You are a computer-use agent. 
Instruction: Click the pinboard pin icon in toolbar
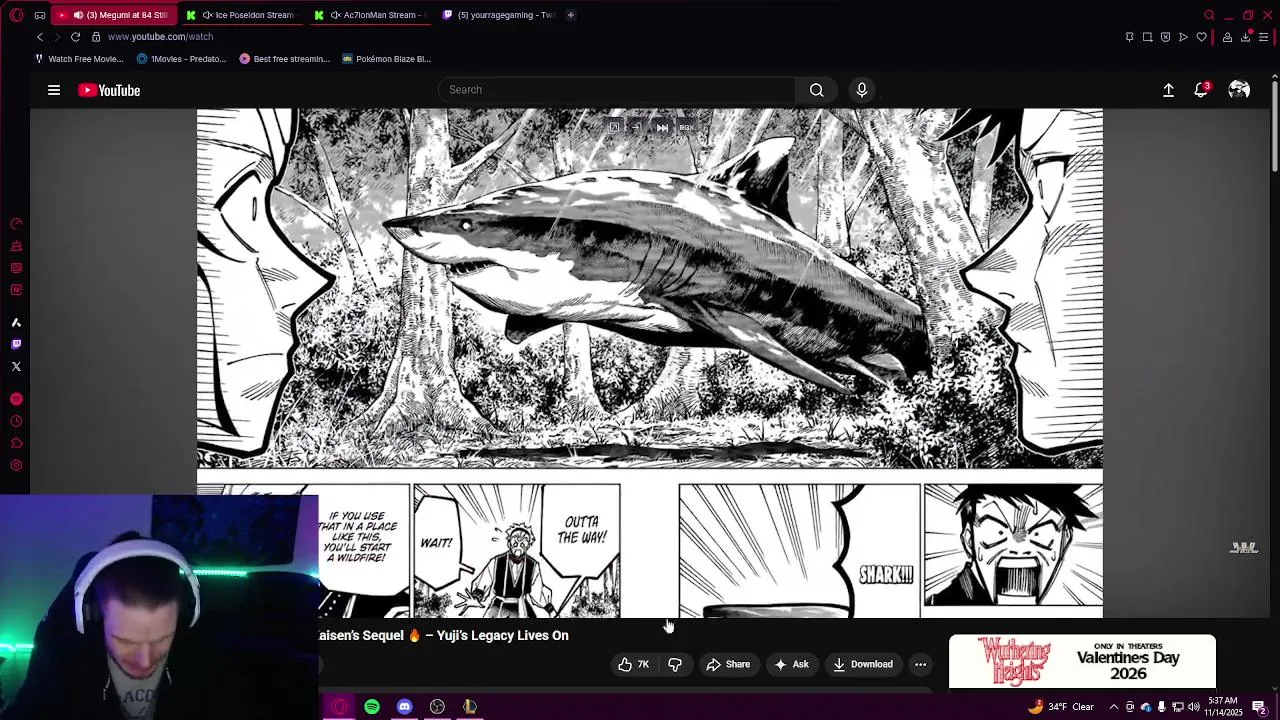coord(1129,37)
